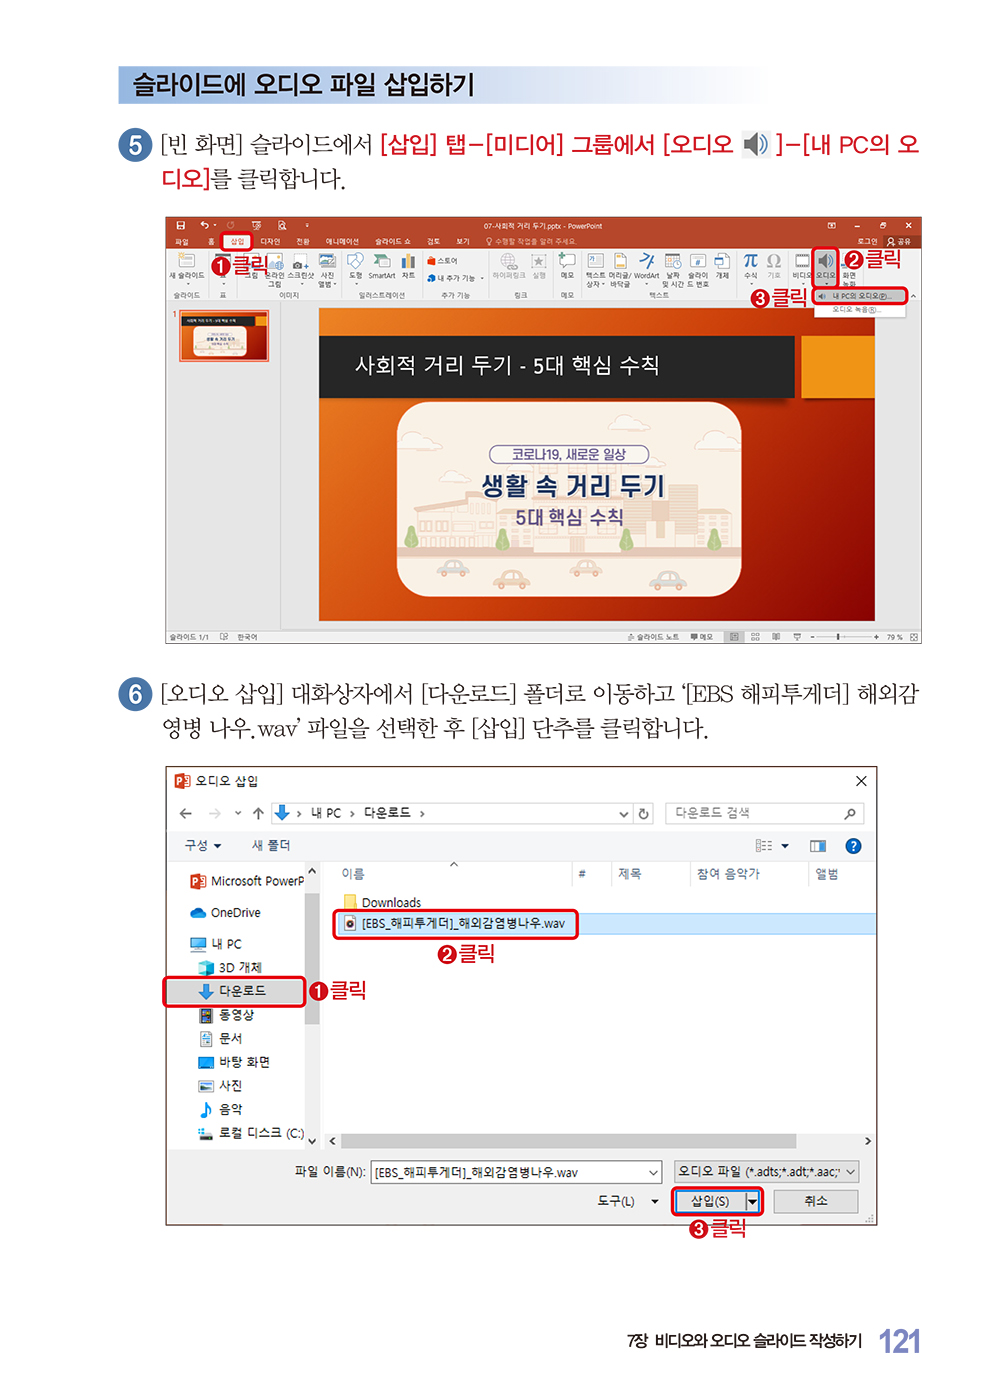The image size is (990, 1400).
Task: Select slide 1 thumbnail in slide pane
Action: 224,335
